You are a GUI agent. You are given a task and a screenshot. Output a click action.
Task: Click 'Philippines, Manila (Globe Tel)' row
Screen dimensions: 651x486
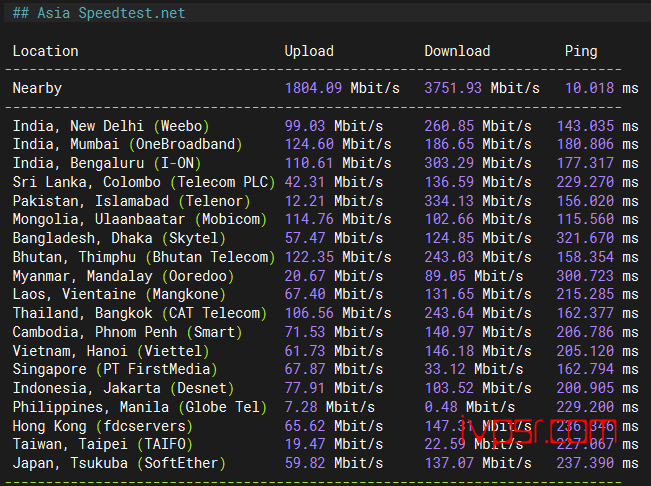point(140,408)
